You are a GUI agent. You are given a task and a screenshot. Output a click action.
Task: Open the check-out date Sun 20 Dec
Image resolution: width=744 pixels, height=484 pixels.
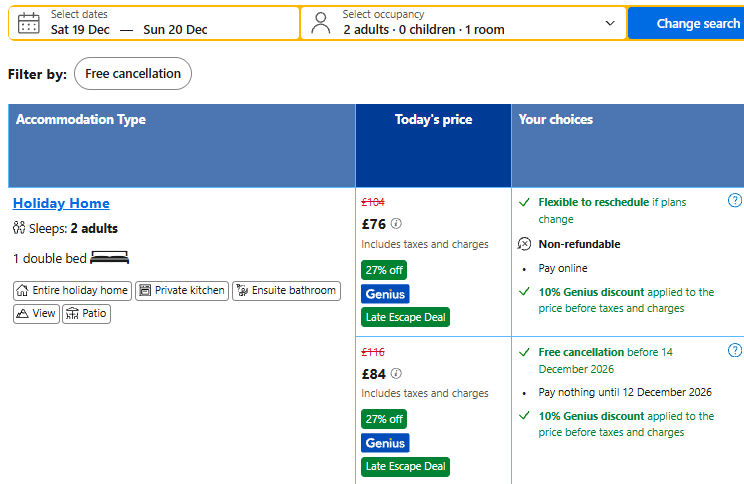(175, 29)
